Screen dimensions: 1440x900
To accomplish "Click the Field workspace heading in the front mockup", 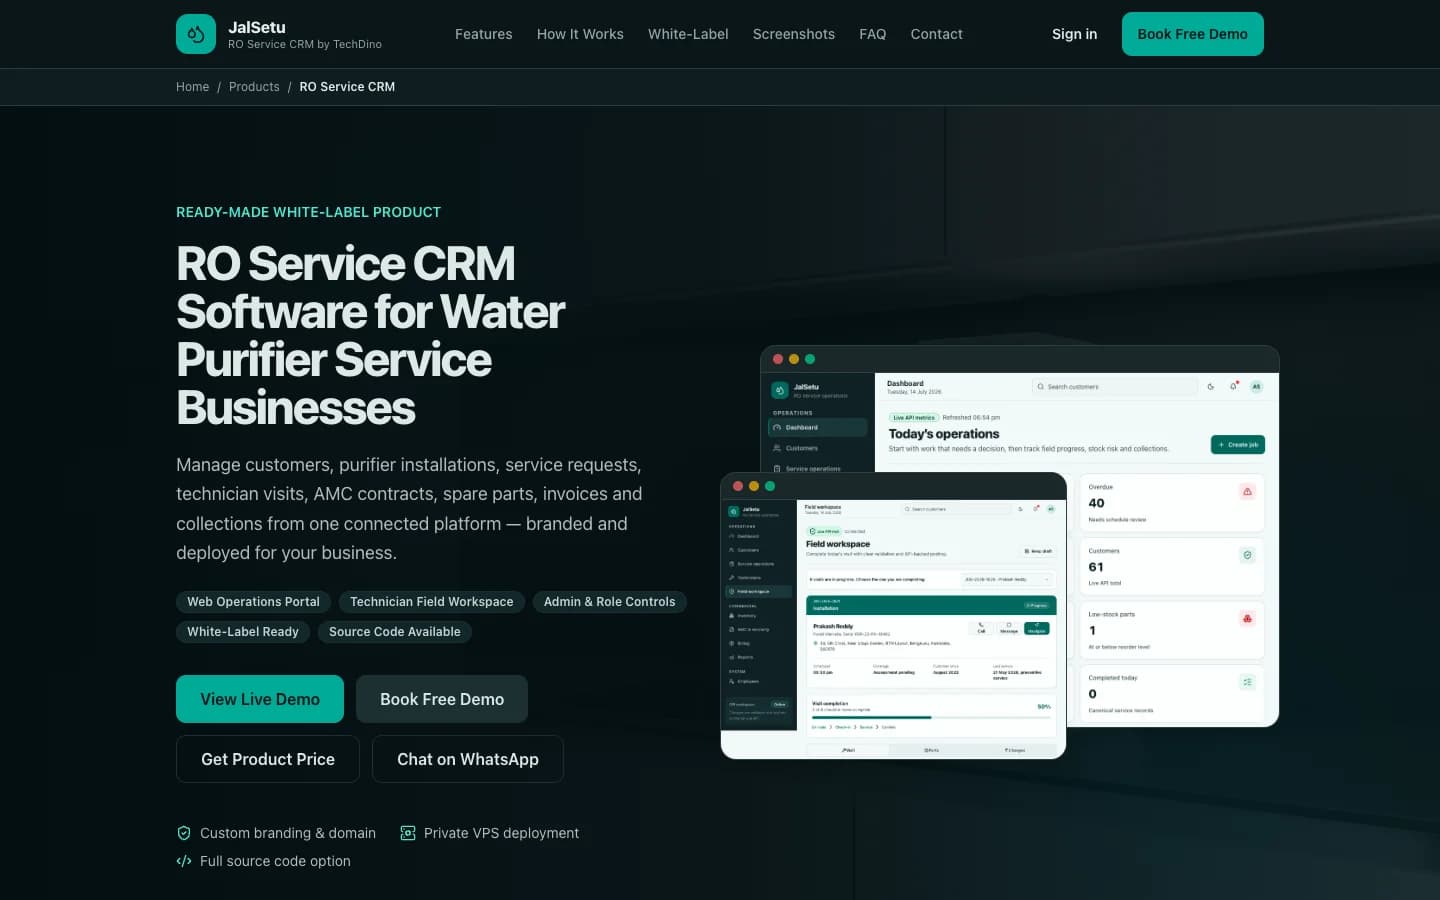I will pyautogui.click(x=838, y=544).
